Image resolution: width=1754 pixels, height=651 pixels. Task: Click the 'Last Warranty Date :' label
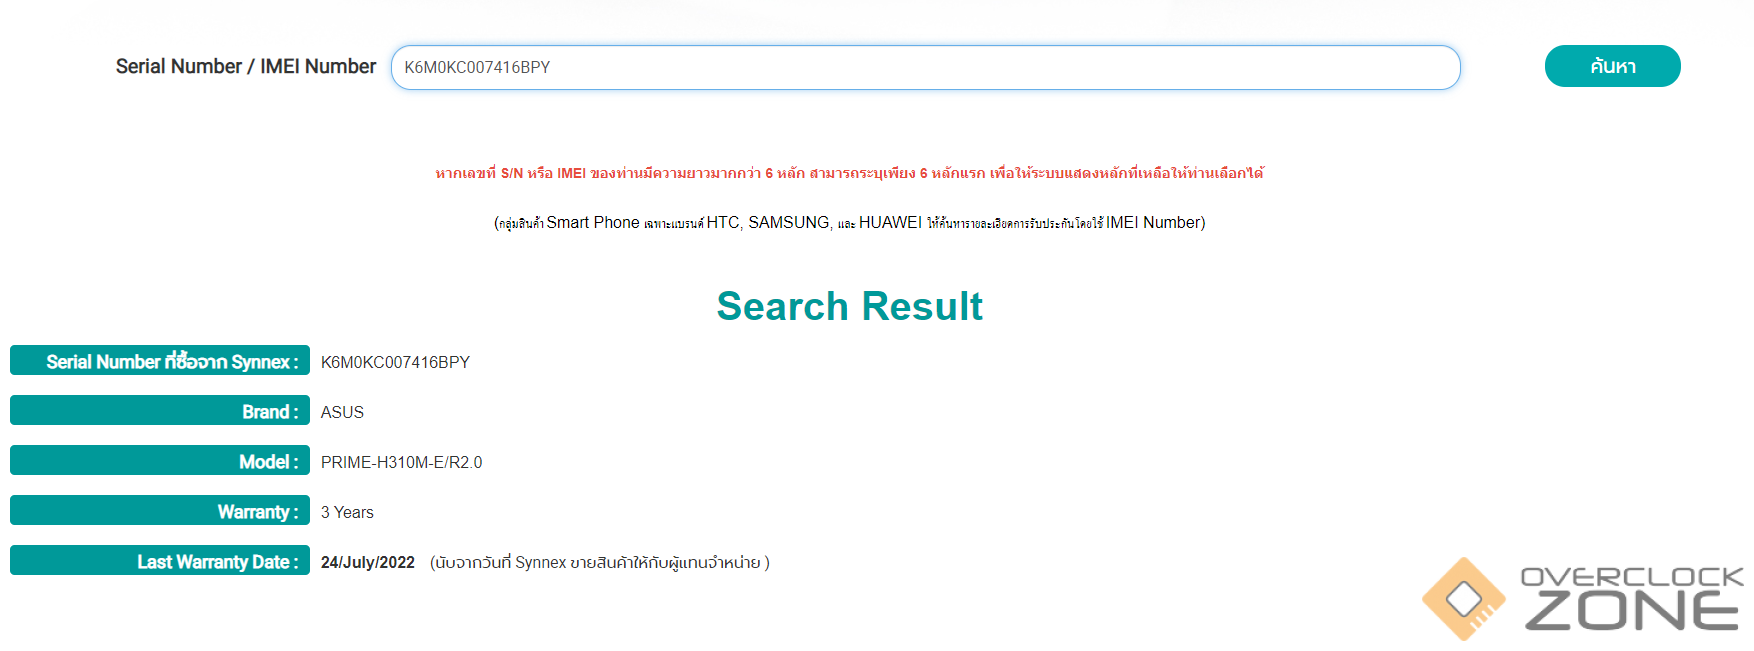pyautogui.click(x=160, y=561)
